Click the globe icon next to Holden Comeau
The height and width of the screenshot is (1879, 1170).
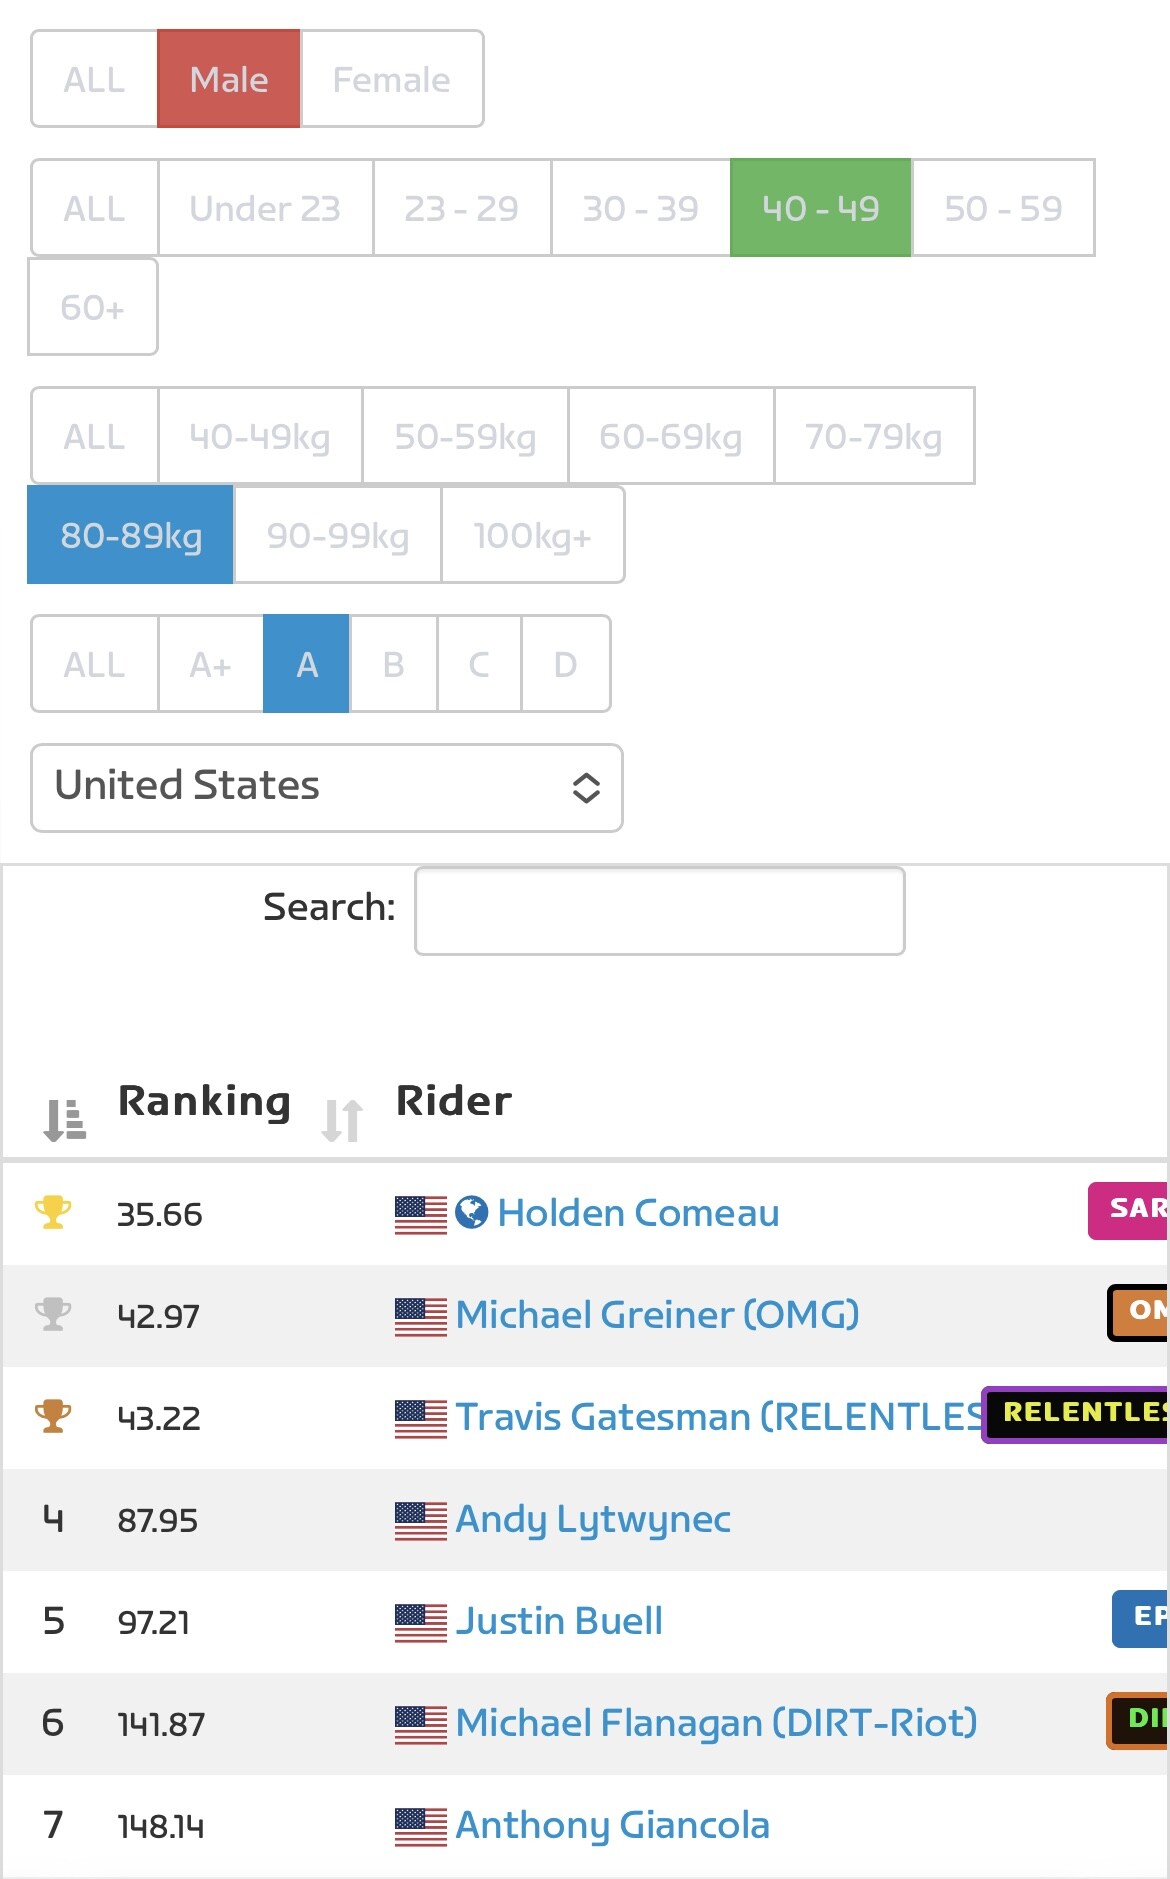point(471,1212)
